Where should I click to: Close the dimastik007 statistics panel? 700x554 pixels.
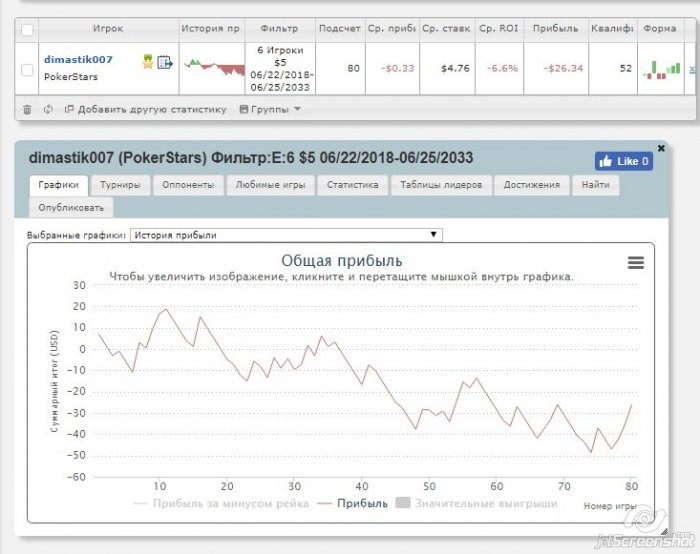pos(661,148)
